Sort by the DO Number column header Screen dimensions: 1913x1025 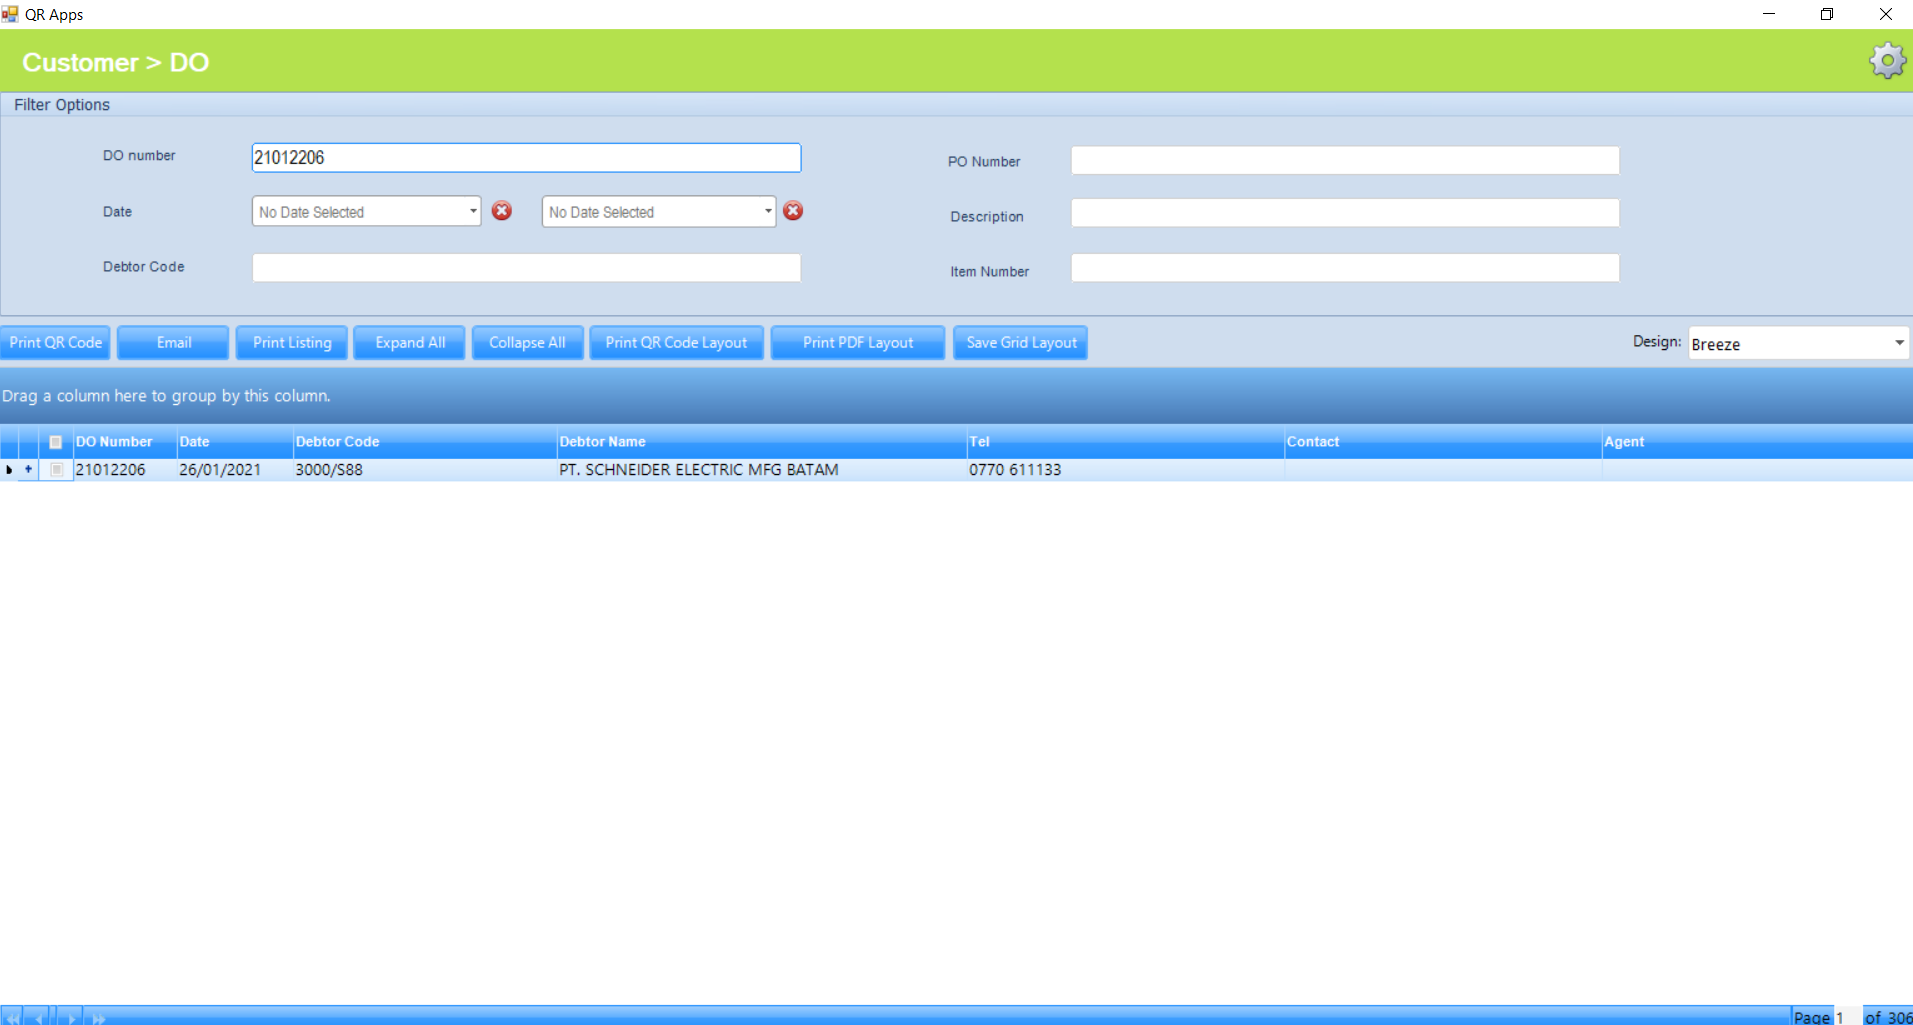[x=114, y=442]
